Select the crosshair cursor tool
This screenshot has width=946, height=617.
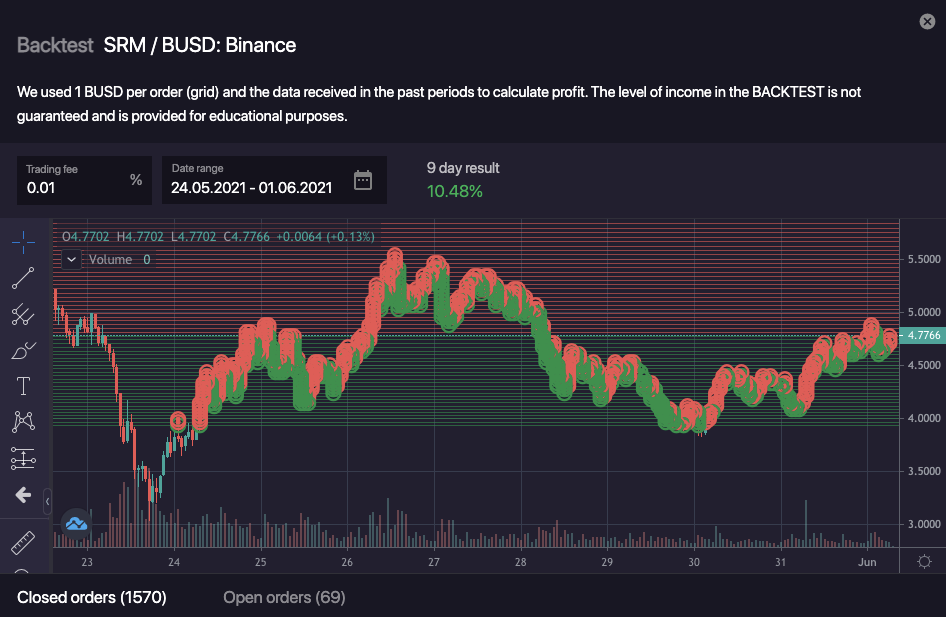(x=23, y=241)
